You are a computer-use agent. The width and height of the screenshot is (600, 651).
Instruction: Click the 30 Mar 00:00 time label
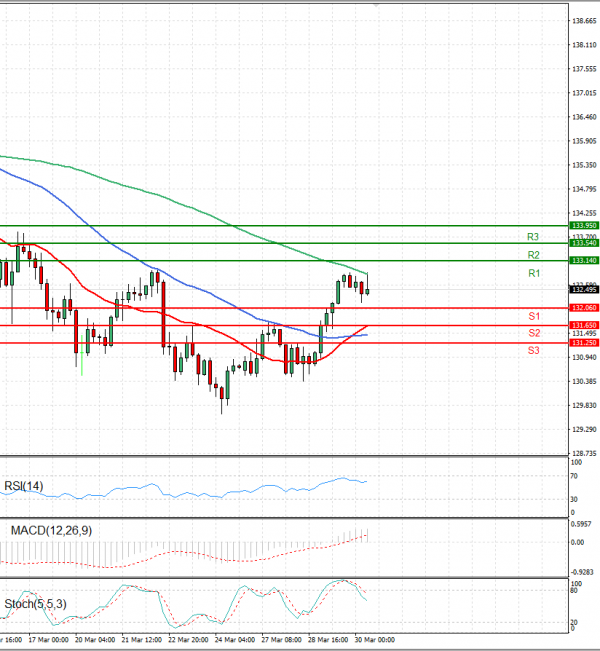point(375,640)
